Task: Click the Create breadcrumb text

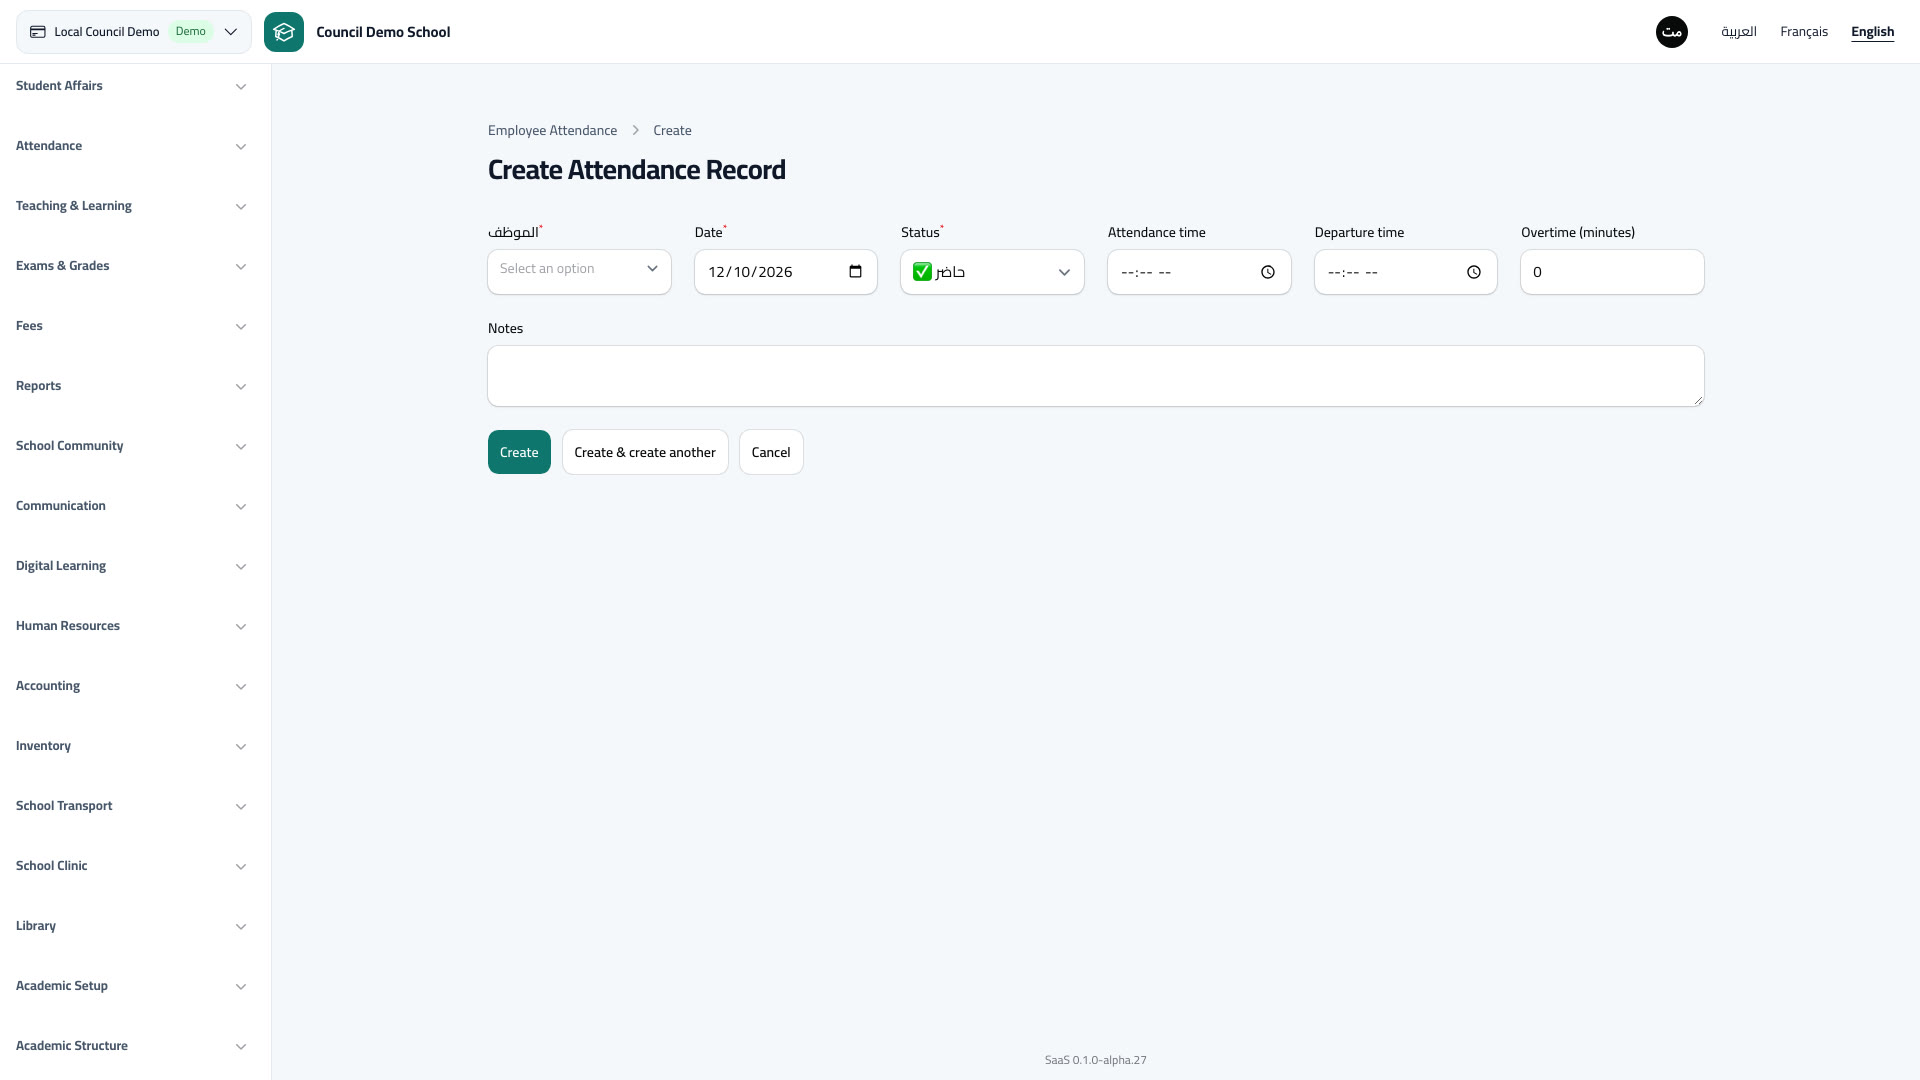Action: click(672, 131)
